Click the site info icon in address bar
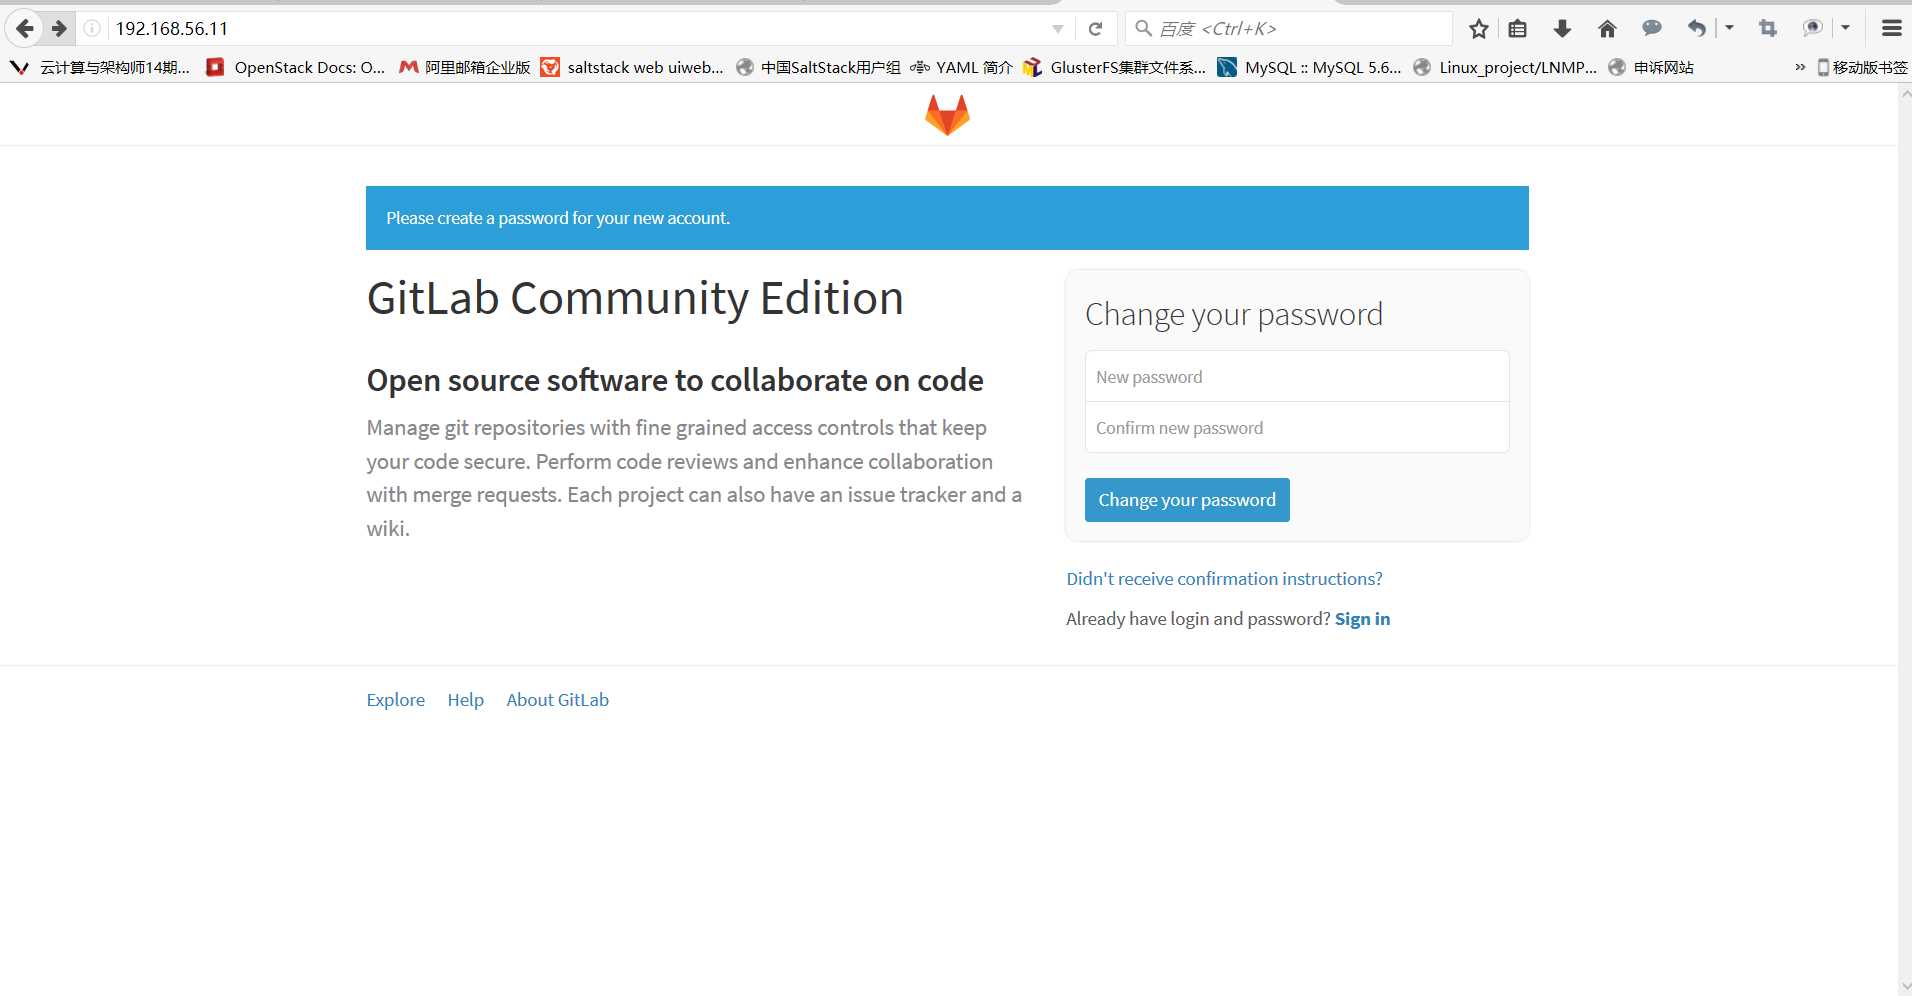Screen dimensions: 1912x996 tap(92, 29)
